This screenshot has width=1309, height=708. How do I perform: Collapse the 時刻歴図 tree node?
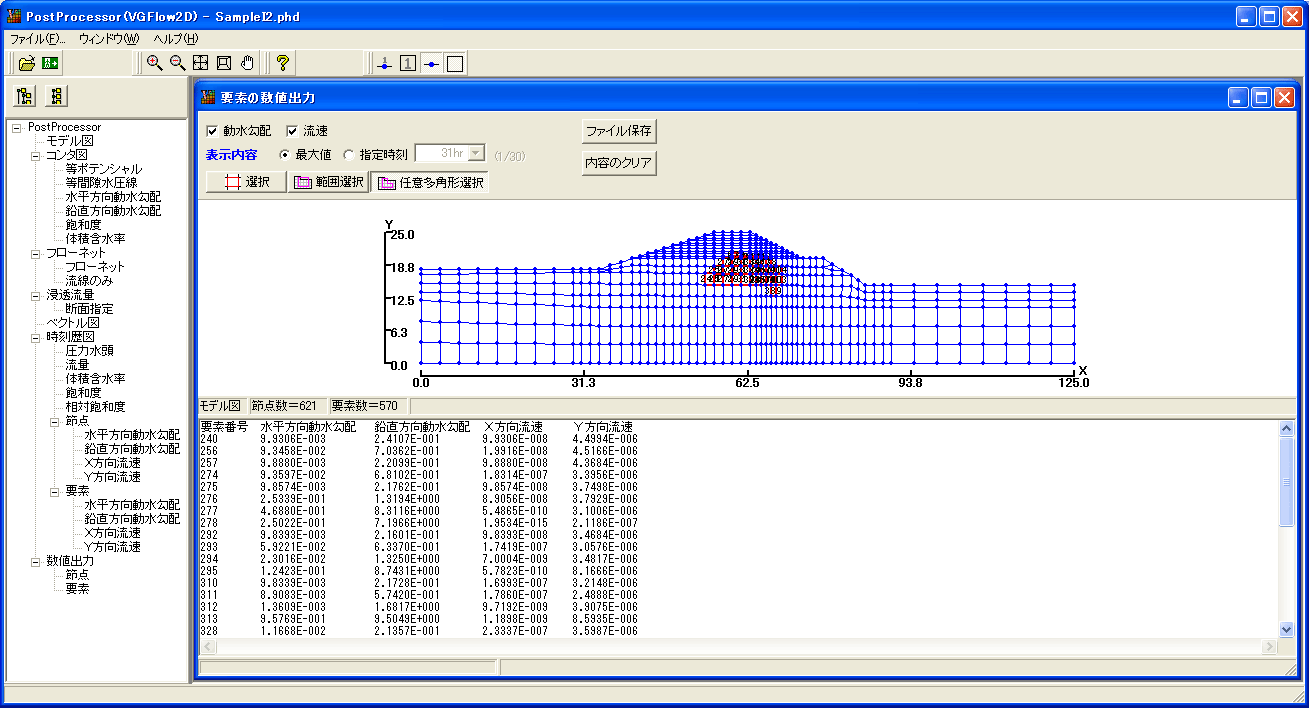coord(35,337)
